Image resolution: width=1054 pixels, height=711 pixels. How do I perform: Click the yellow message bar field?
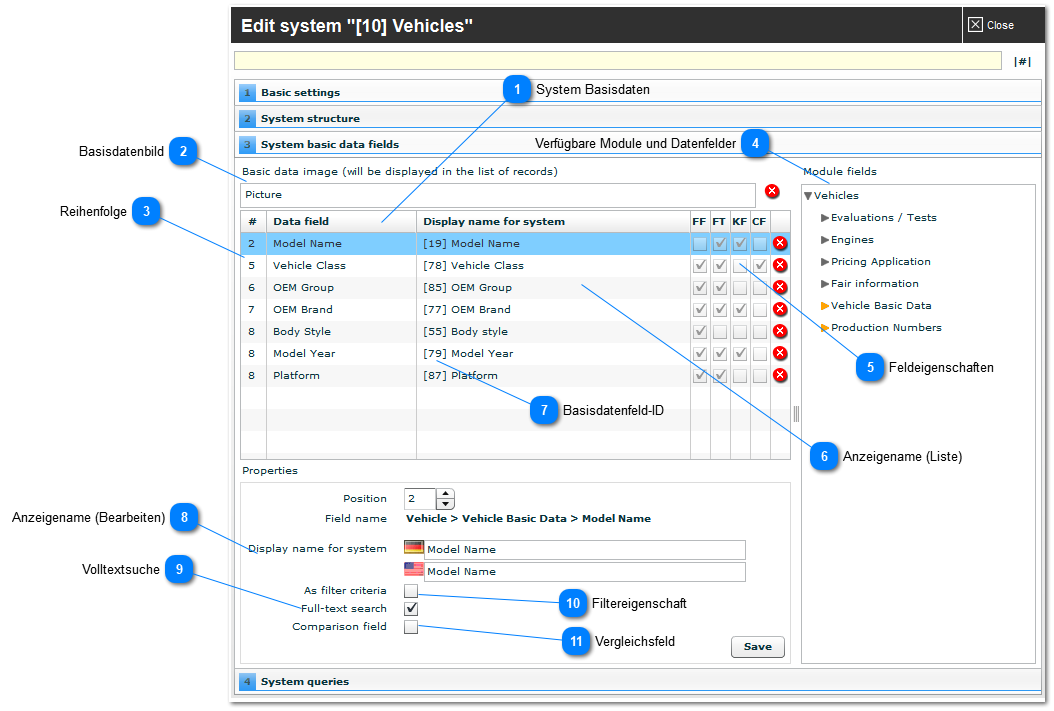[618, 60]
